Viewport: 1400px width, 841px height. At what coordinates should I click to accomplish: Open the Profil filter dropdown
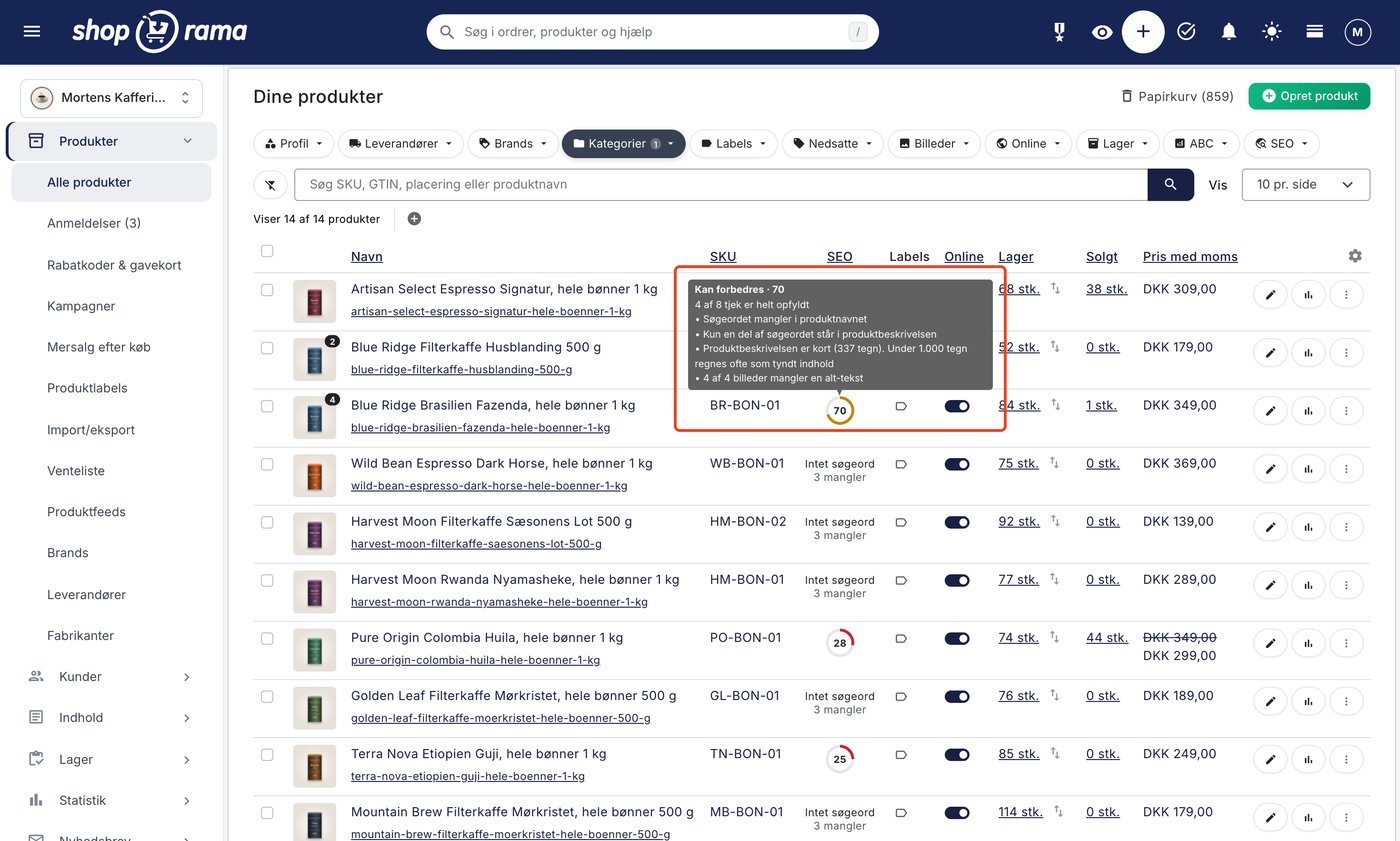pos(294,144)
